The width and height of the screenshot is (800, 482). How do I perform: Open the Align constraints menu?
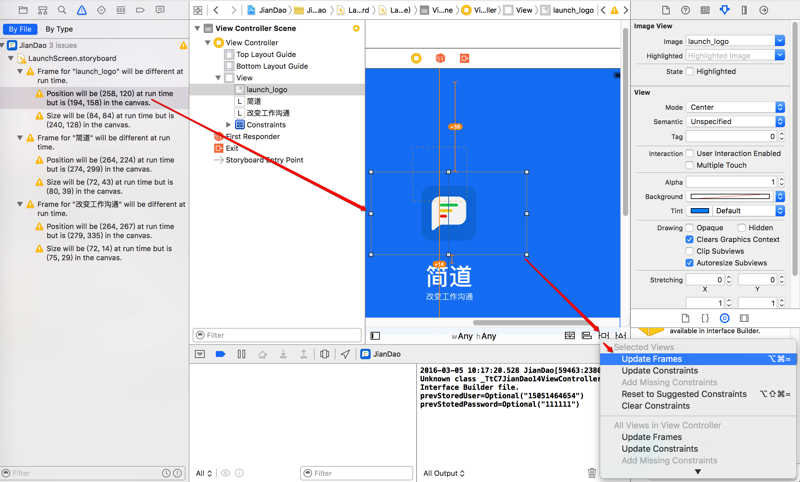[x=587, y=336]
